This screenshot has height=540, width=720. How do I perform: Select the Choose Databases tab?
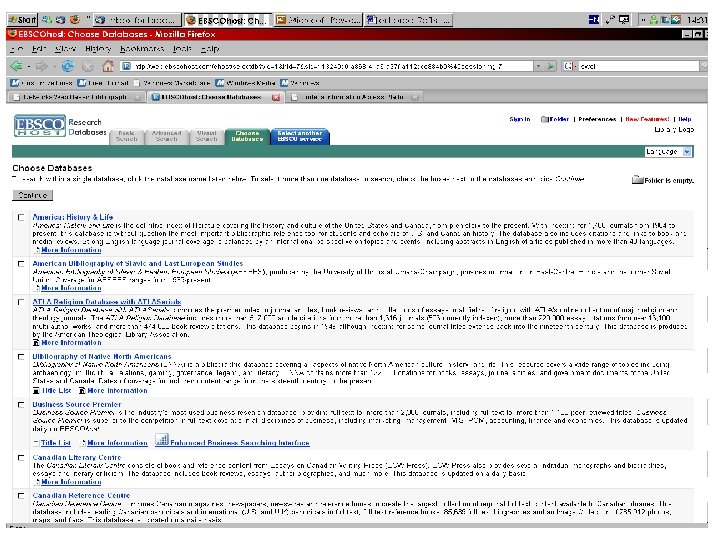pyautogui.click(x=247, y=136)
